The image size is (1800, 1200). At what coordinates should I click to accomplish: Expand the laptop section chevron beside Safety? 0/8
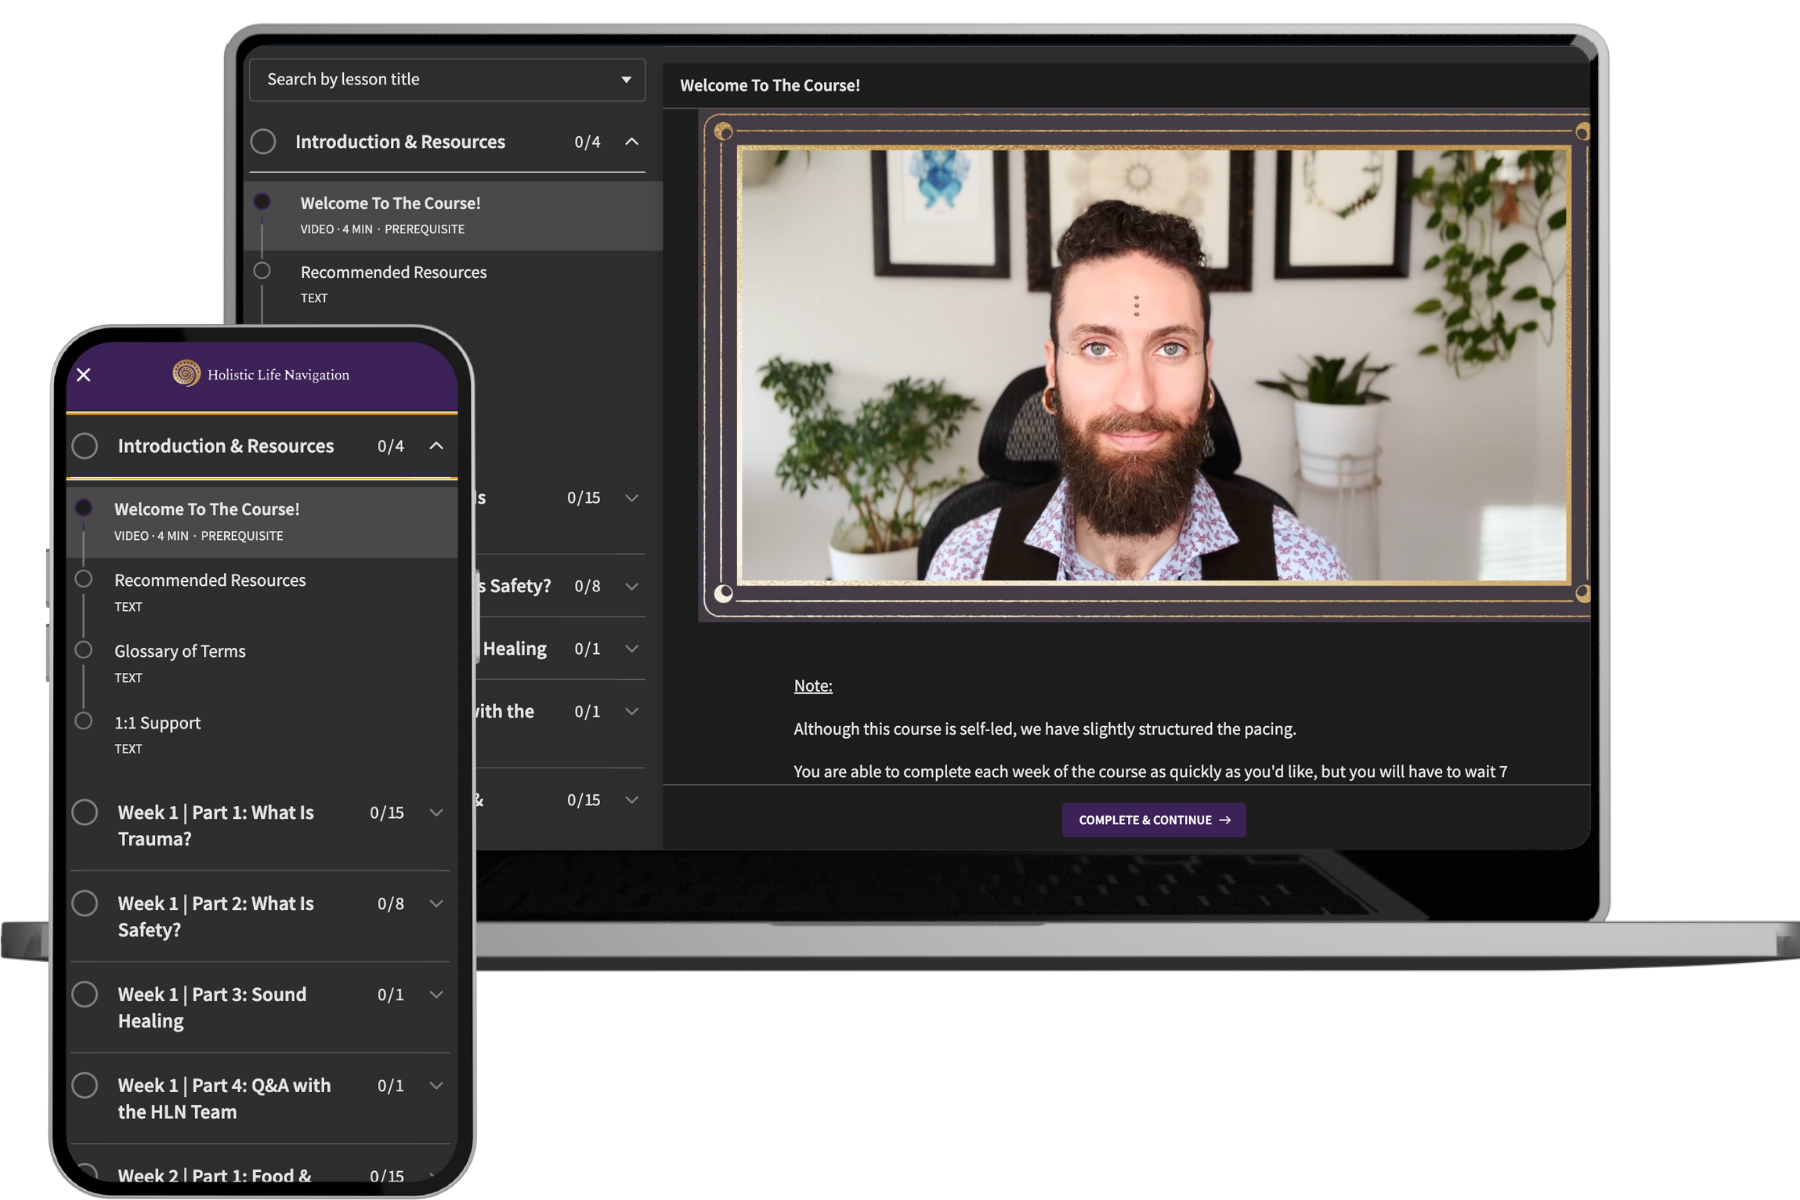[x=632, y=587]
